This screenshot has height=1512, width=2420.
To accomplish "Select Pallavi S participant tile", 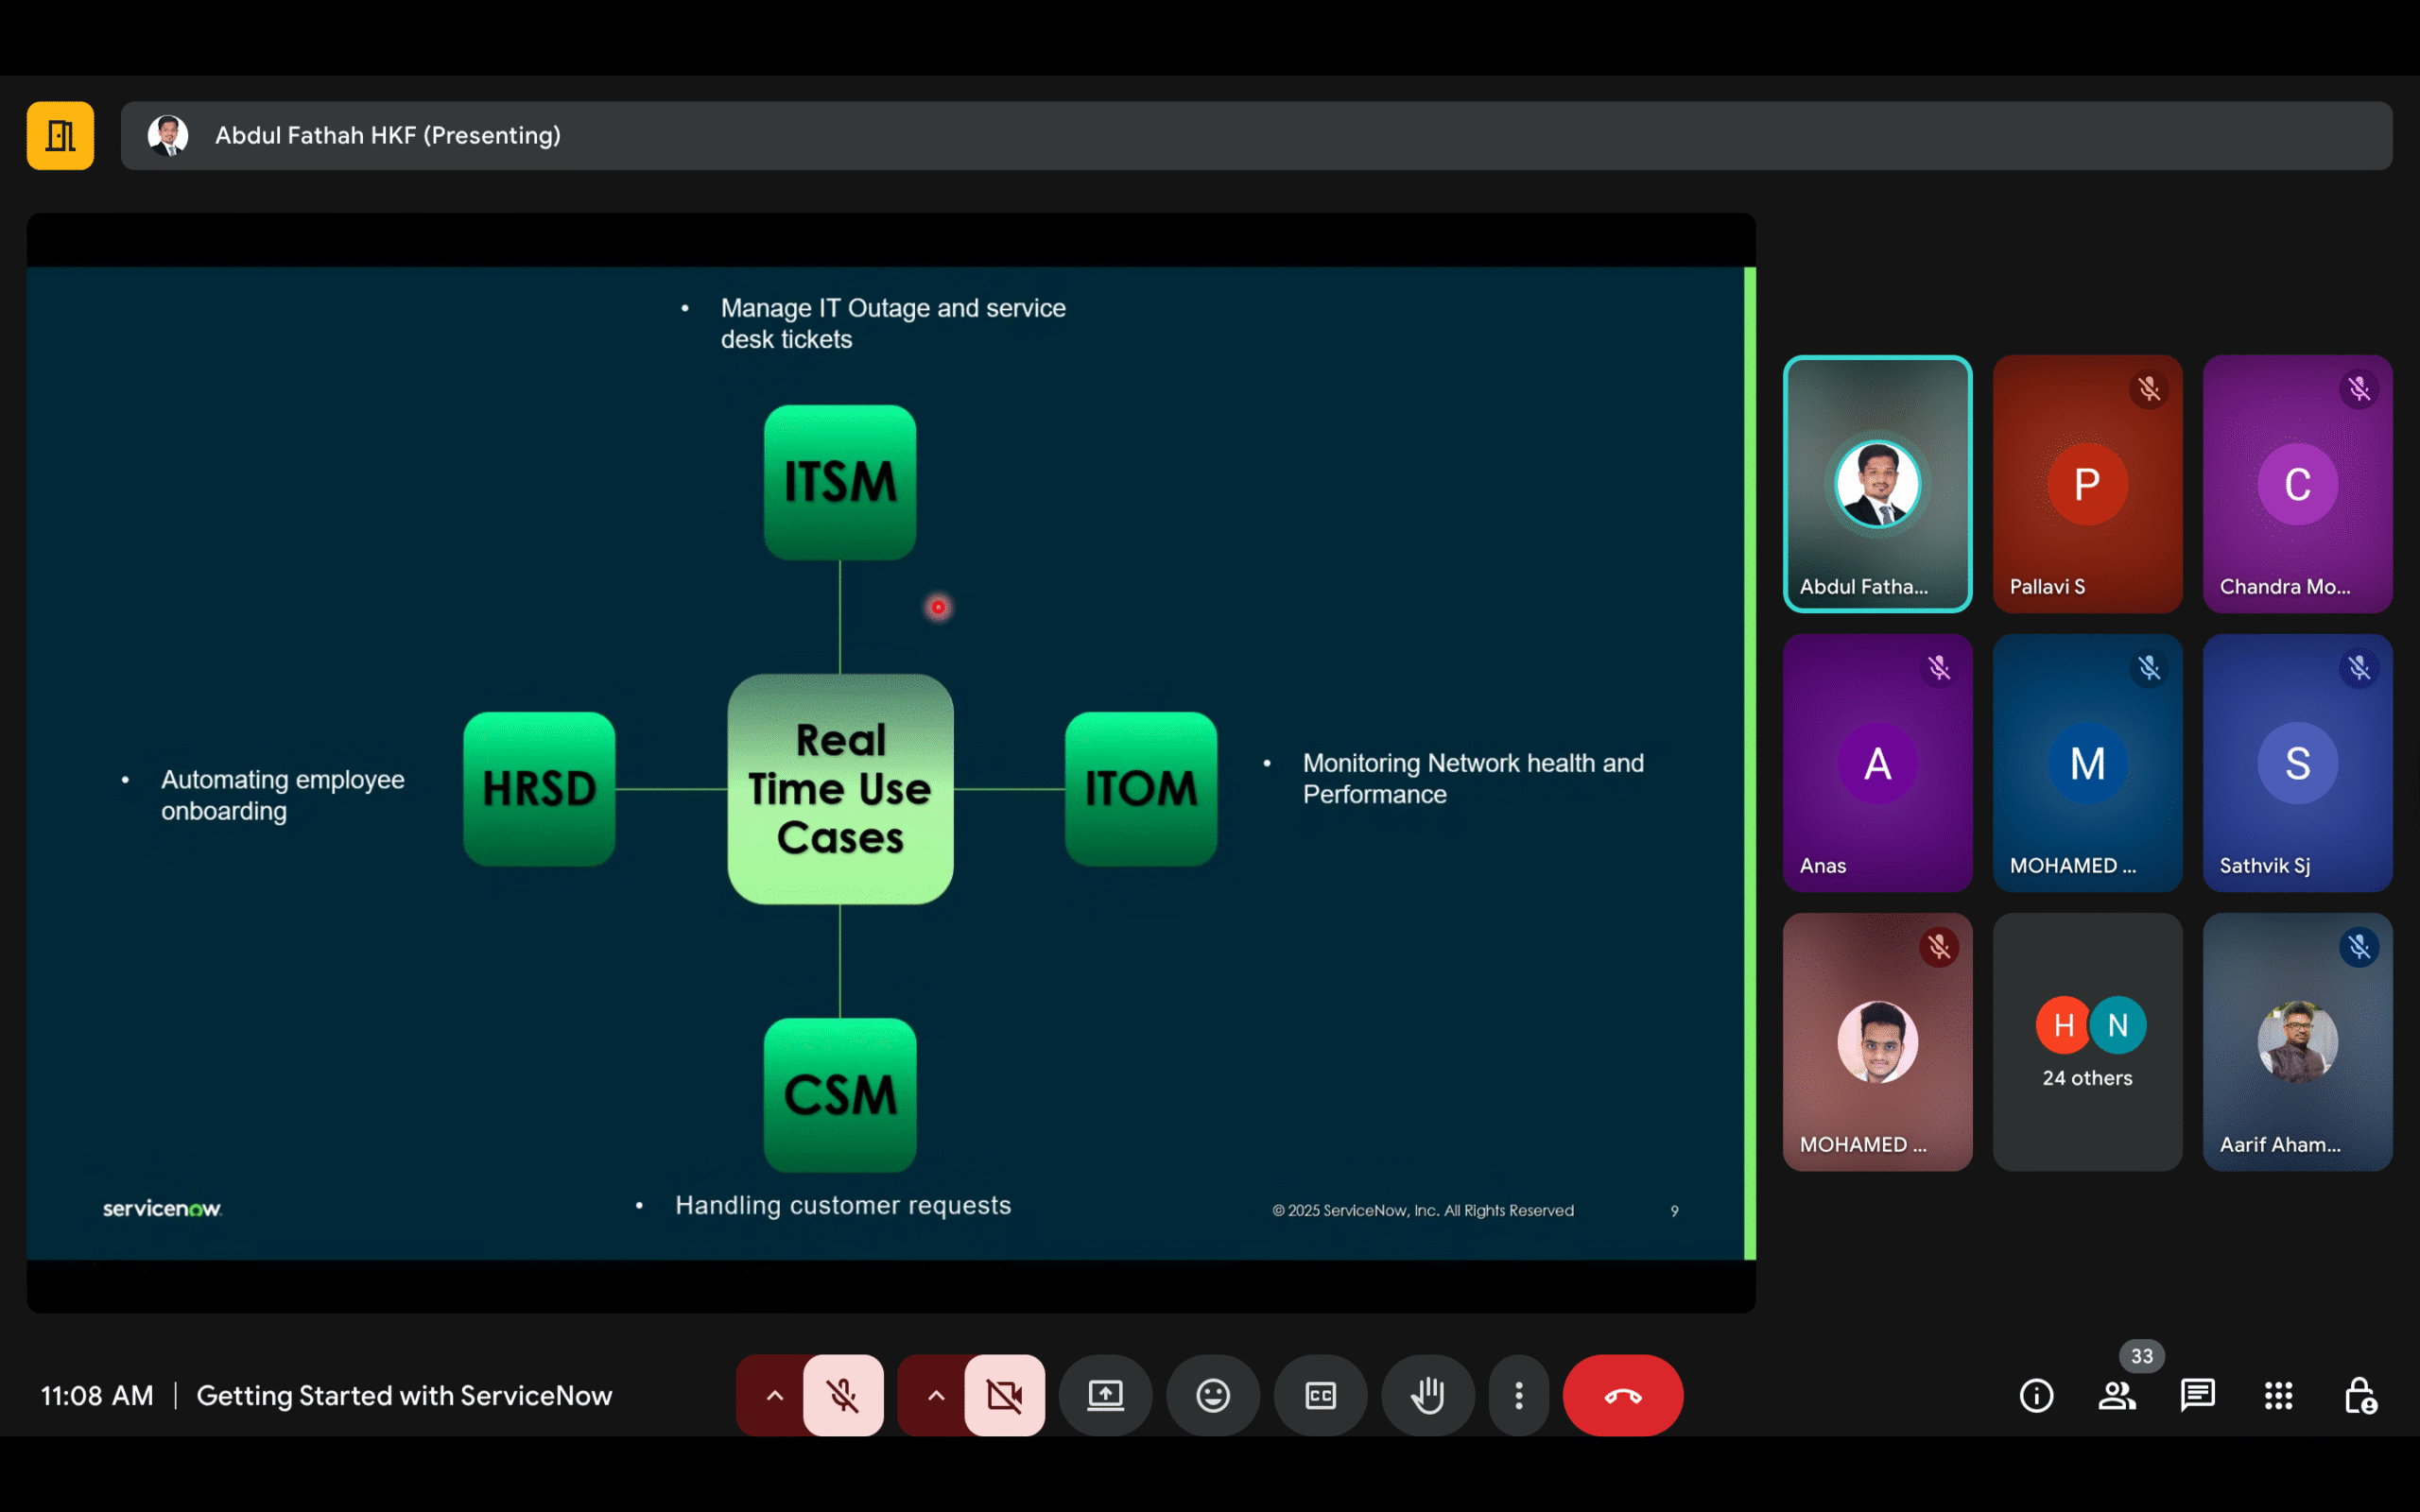I will pyautogui.click(x=2086, y=485).
